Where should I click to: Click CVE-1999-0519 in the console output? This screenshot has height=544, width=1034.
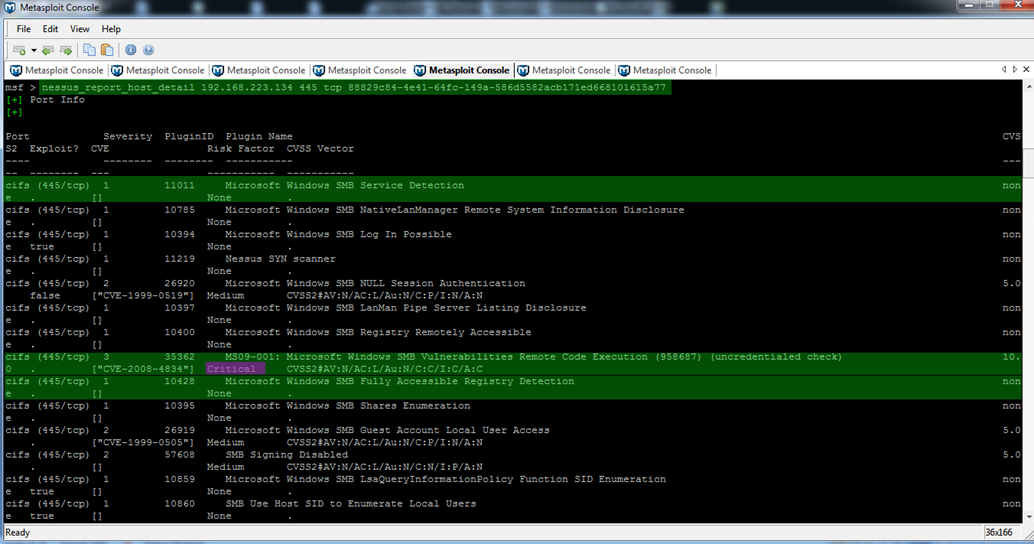[x=143, y=296]
